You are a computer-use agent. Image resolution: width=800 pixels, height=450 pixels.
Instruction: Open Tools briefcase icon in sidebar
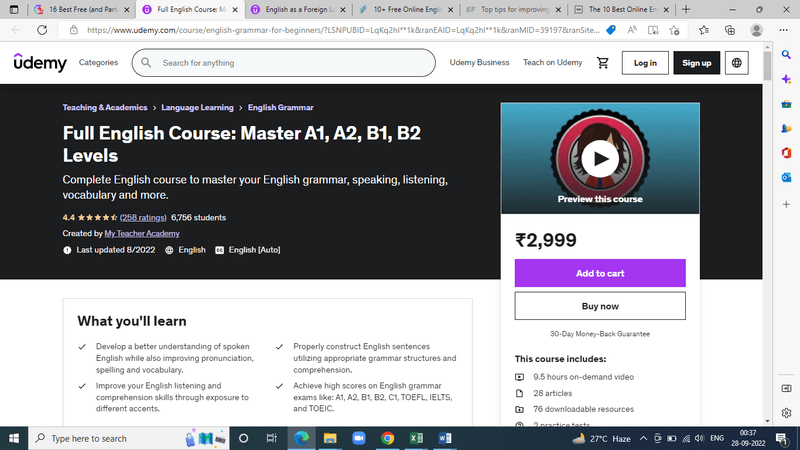[786, 104]
